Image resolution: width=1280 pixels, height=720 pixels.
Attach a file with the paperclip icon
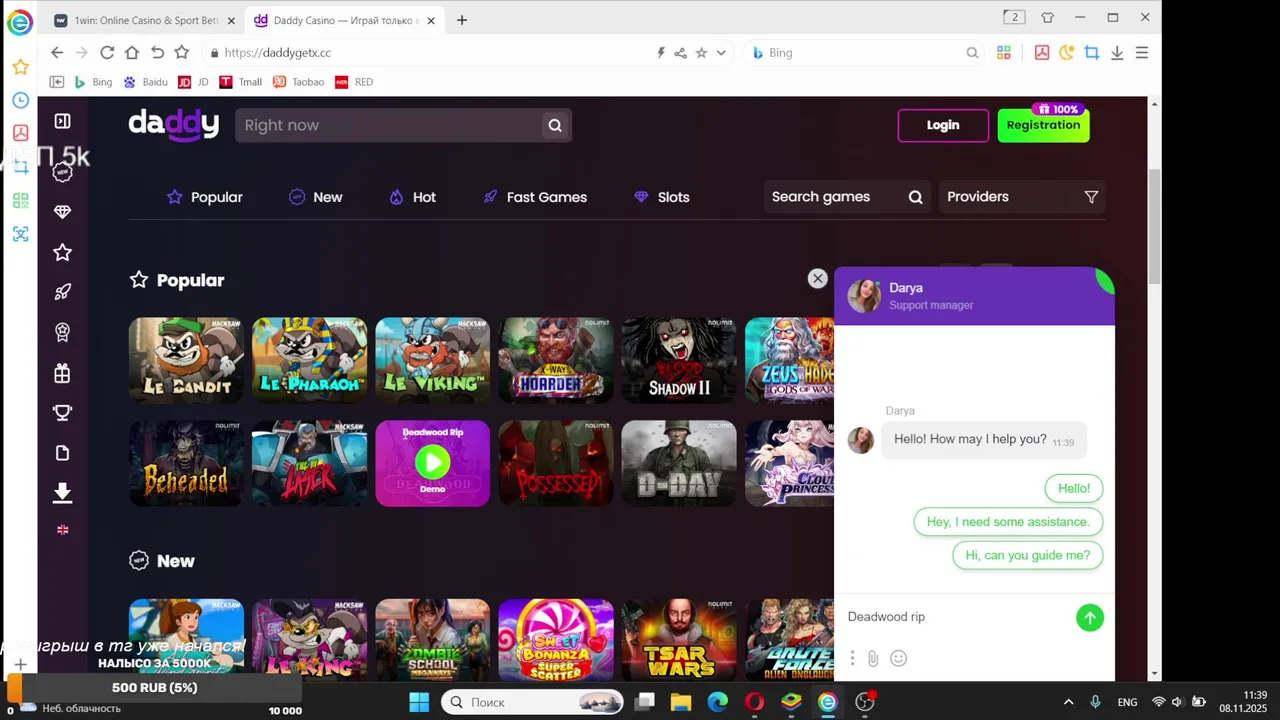[873, 658]
